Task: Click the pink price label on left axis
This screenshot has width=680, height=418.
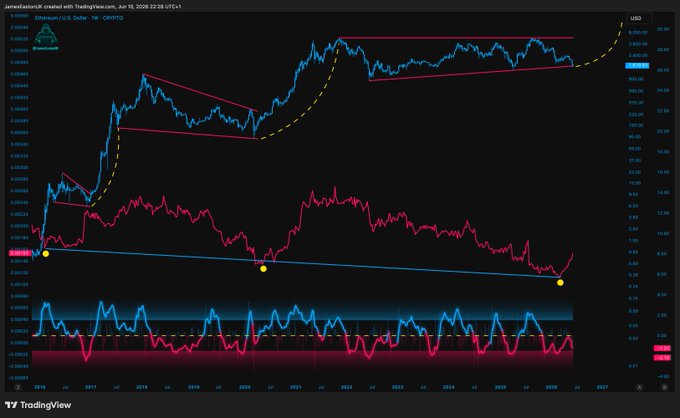Action: 20,253
